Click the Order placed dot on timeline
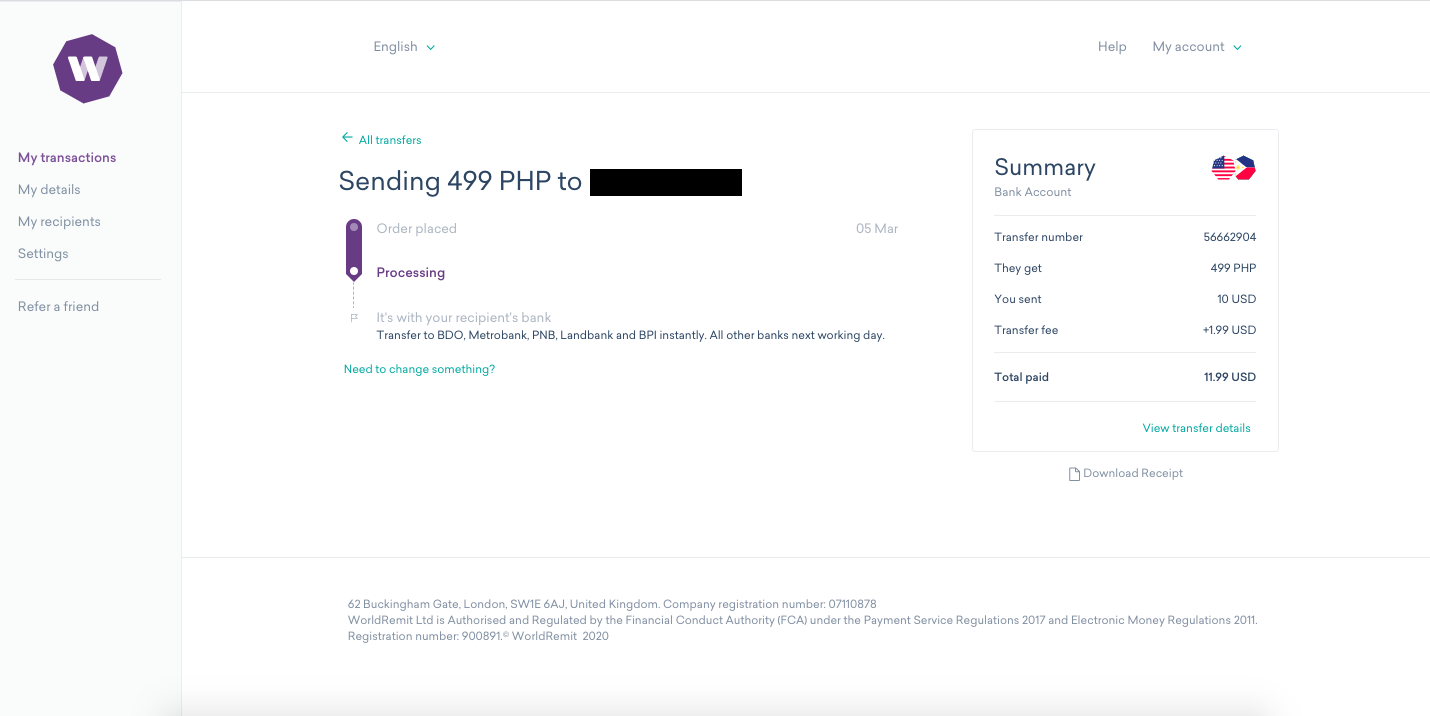Viewport: 1430px width, 716px height. click(354, 228)
